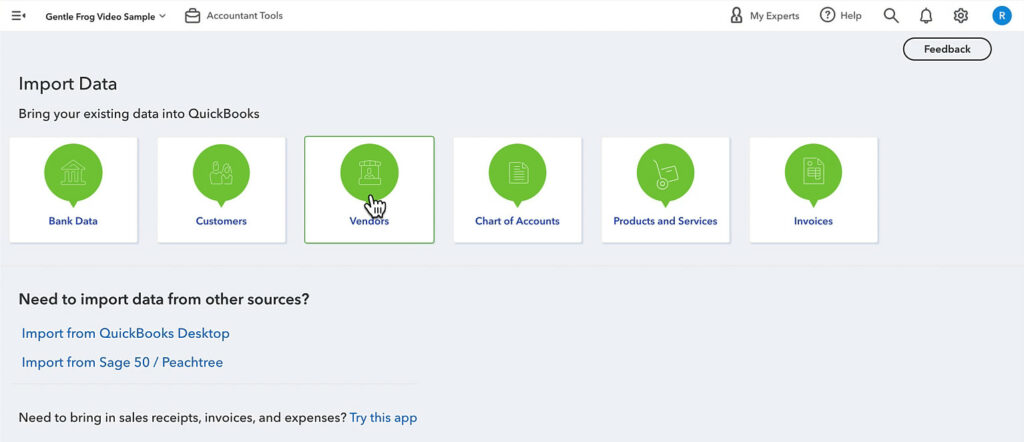Open the Help label
This screenshot has height=442, width=1024.
pos(851,16)
